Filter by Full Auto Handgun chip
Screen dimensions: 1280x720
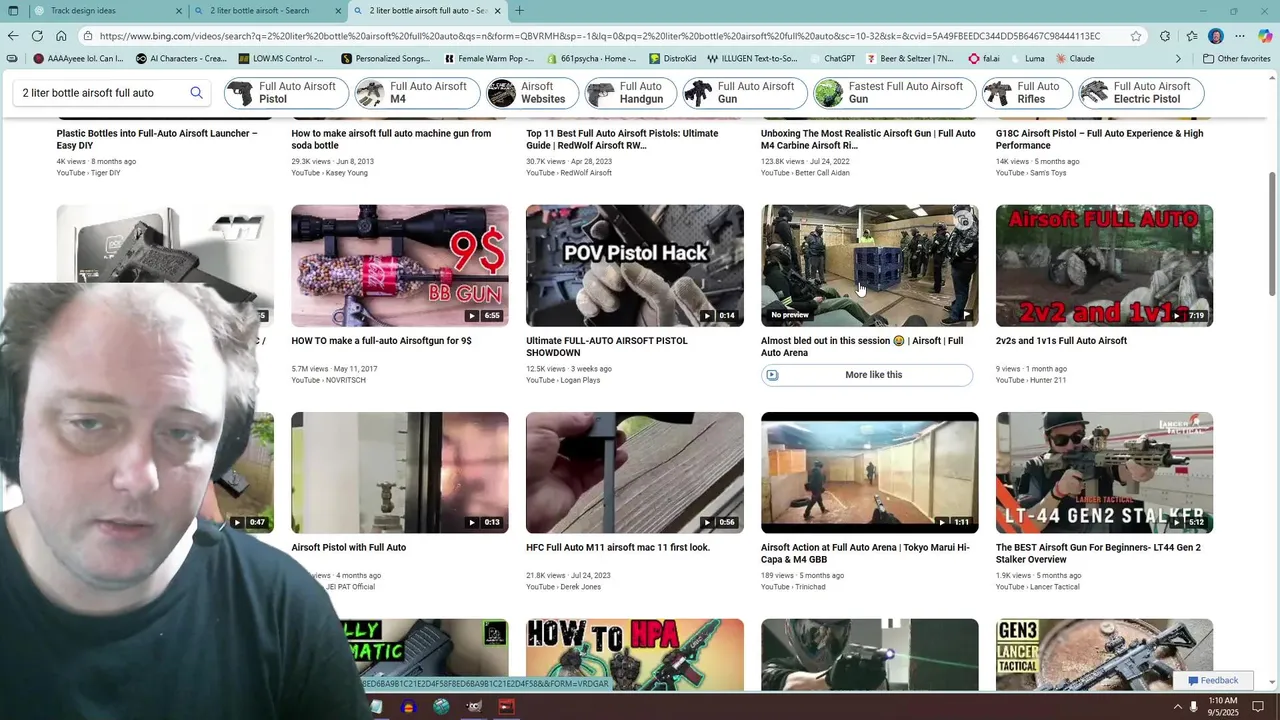click(631, 93)
